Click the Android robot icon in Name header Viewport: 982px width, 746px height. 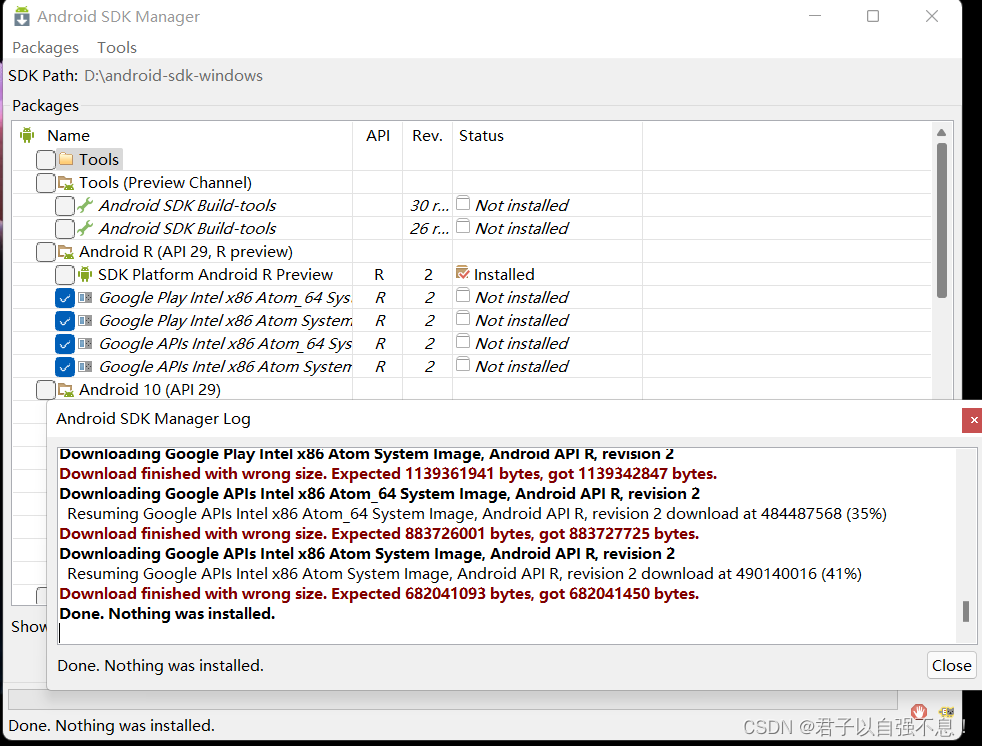click(x=27, y=135)
